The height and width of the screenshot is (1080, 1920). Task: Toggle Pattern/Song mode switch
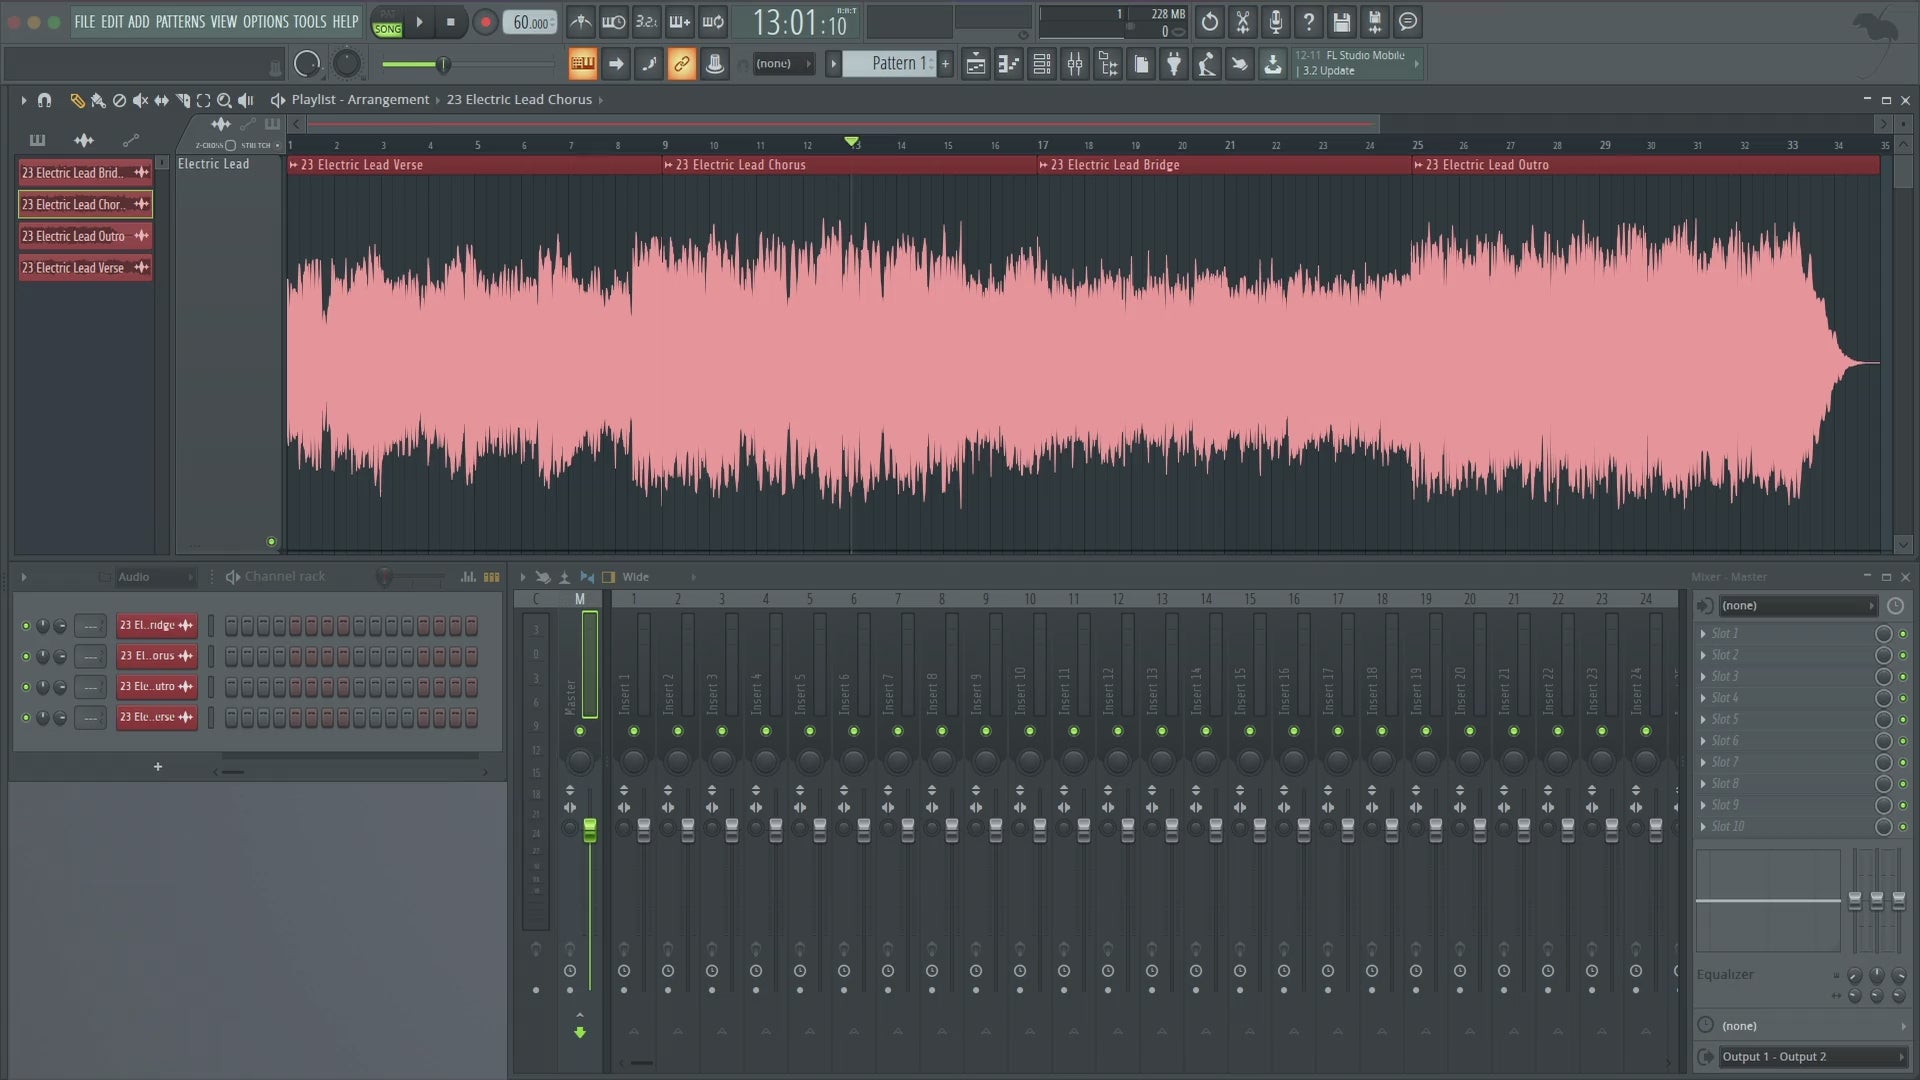387,22
